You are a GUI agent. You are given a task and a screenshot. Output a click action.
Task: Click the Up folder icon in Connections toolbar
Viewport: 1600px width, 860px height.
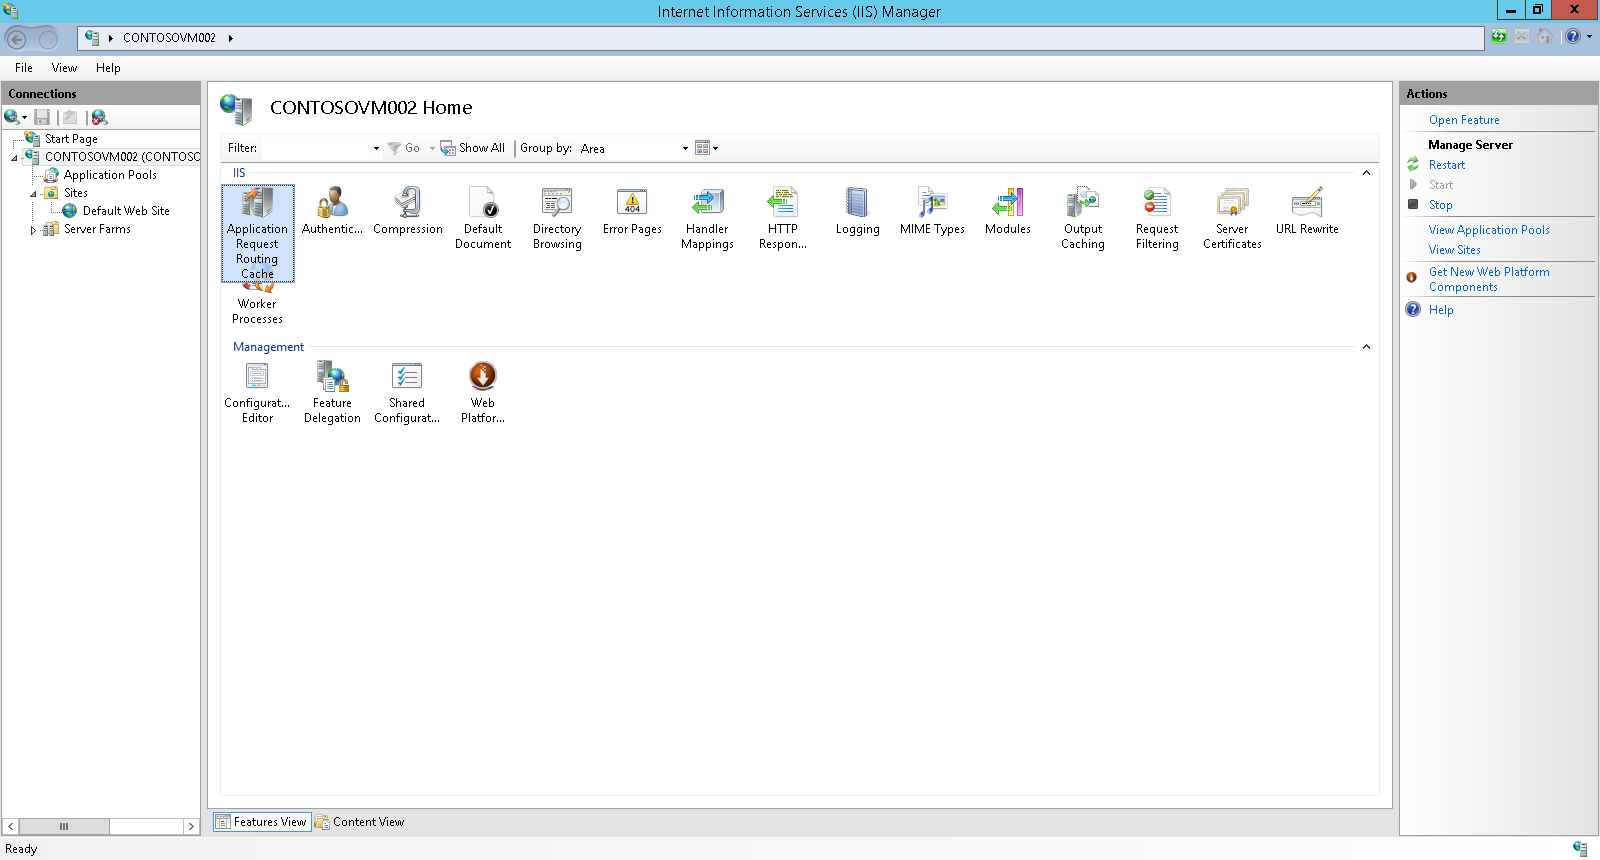(70, 117)
